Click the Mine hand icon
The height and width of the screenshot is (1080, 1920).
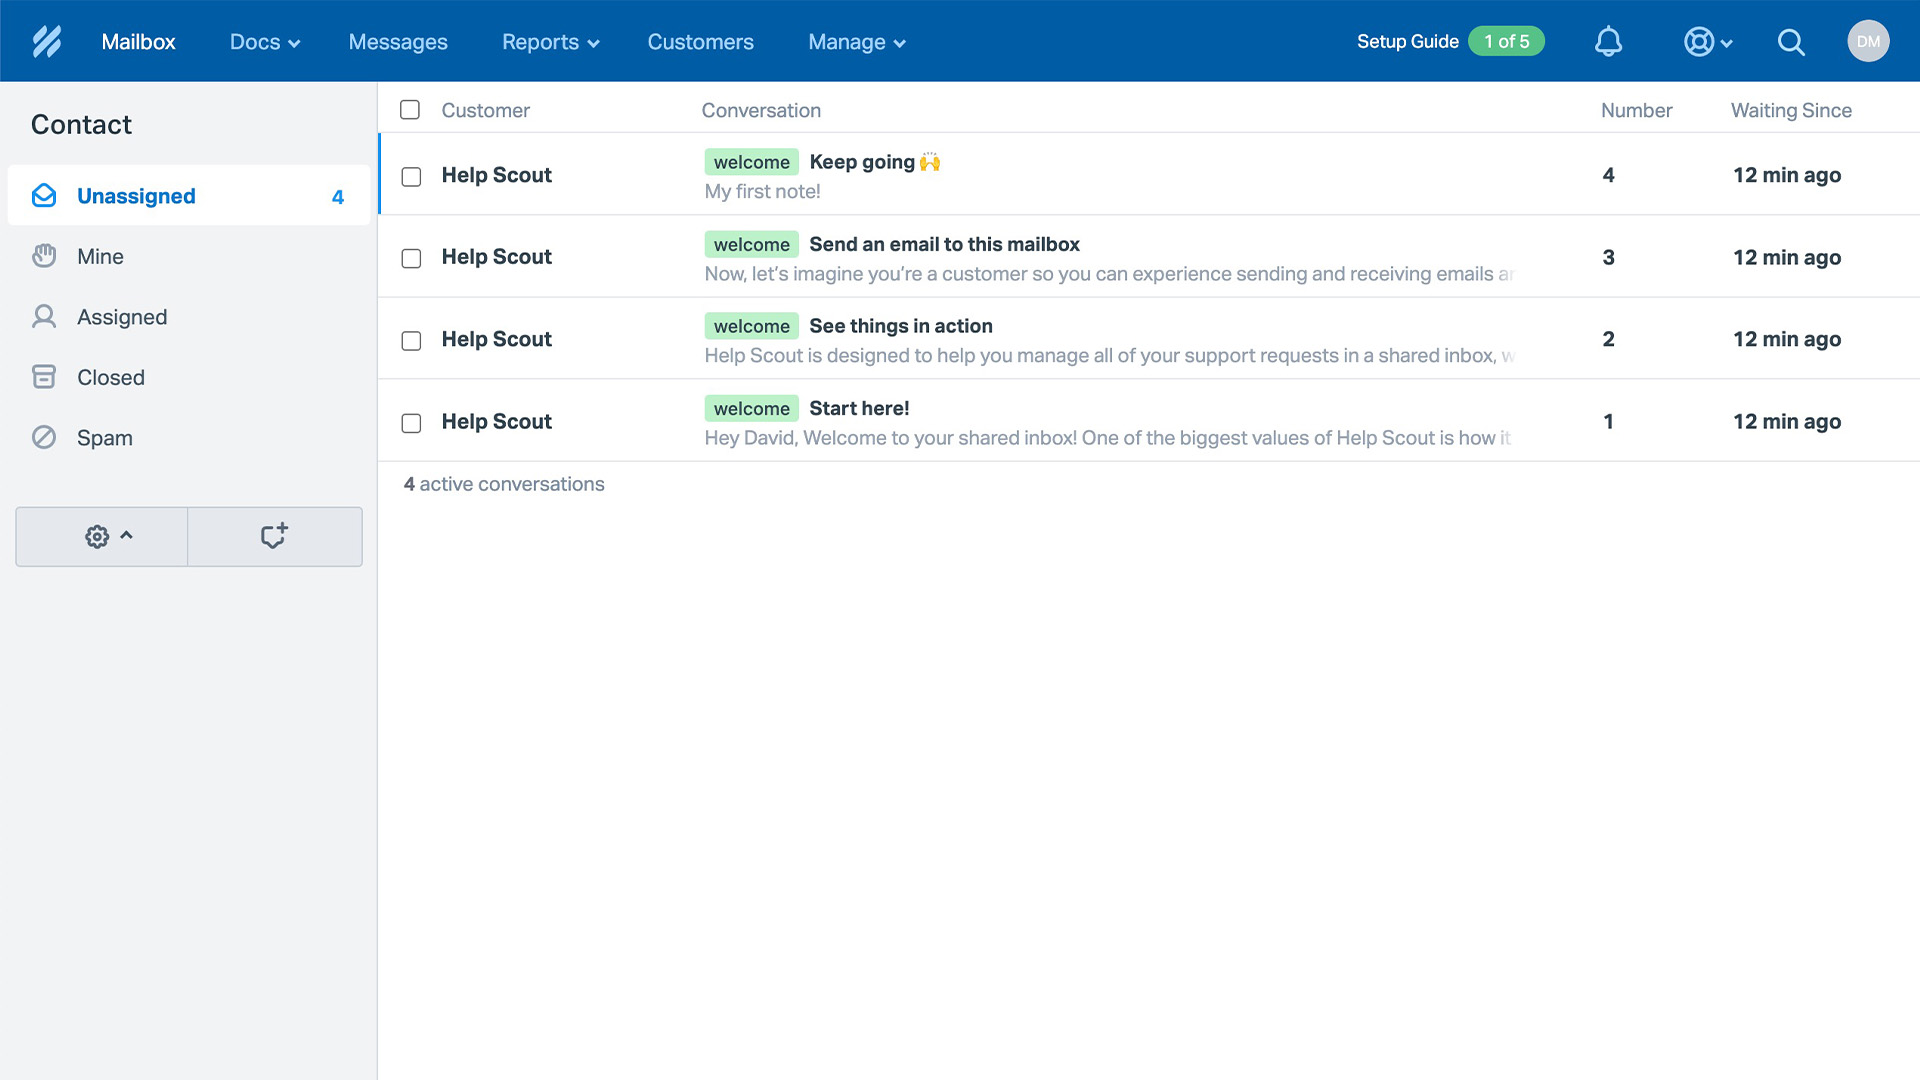tap(44, 256)
